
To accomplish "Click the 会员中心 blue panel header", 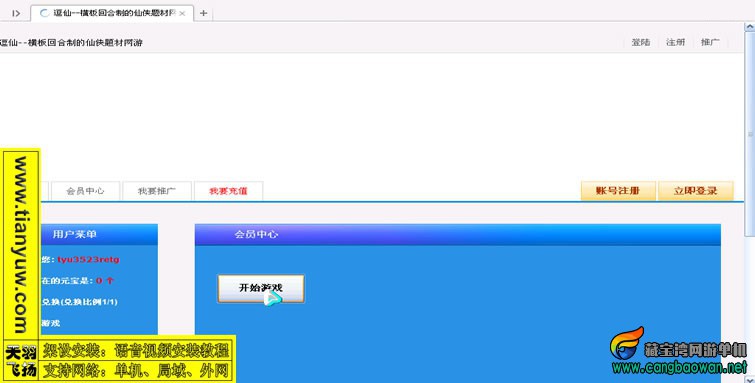I will point(457,235).
